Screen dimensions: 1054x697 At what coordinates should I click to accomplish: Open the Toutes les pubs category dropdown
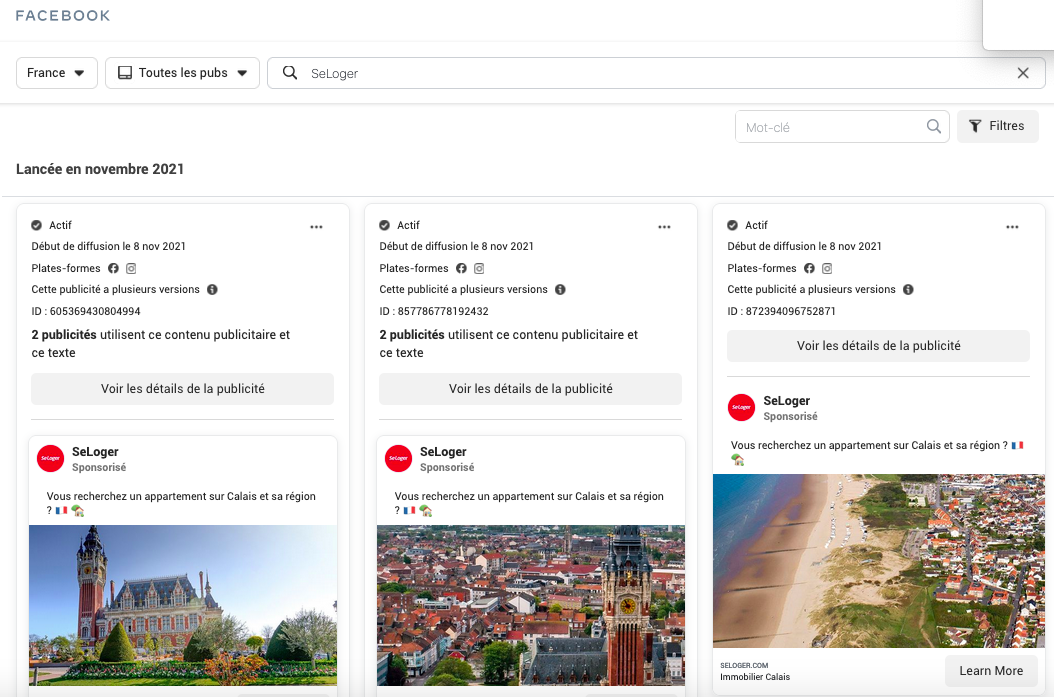pos(182,73)
